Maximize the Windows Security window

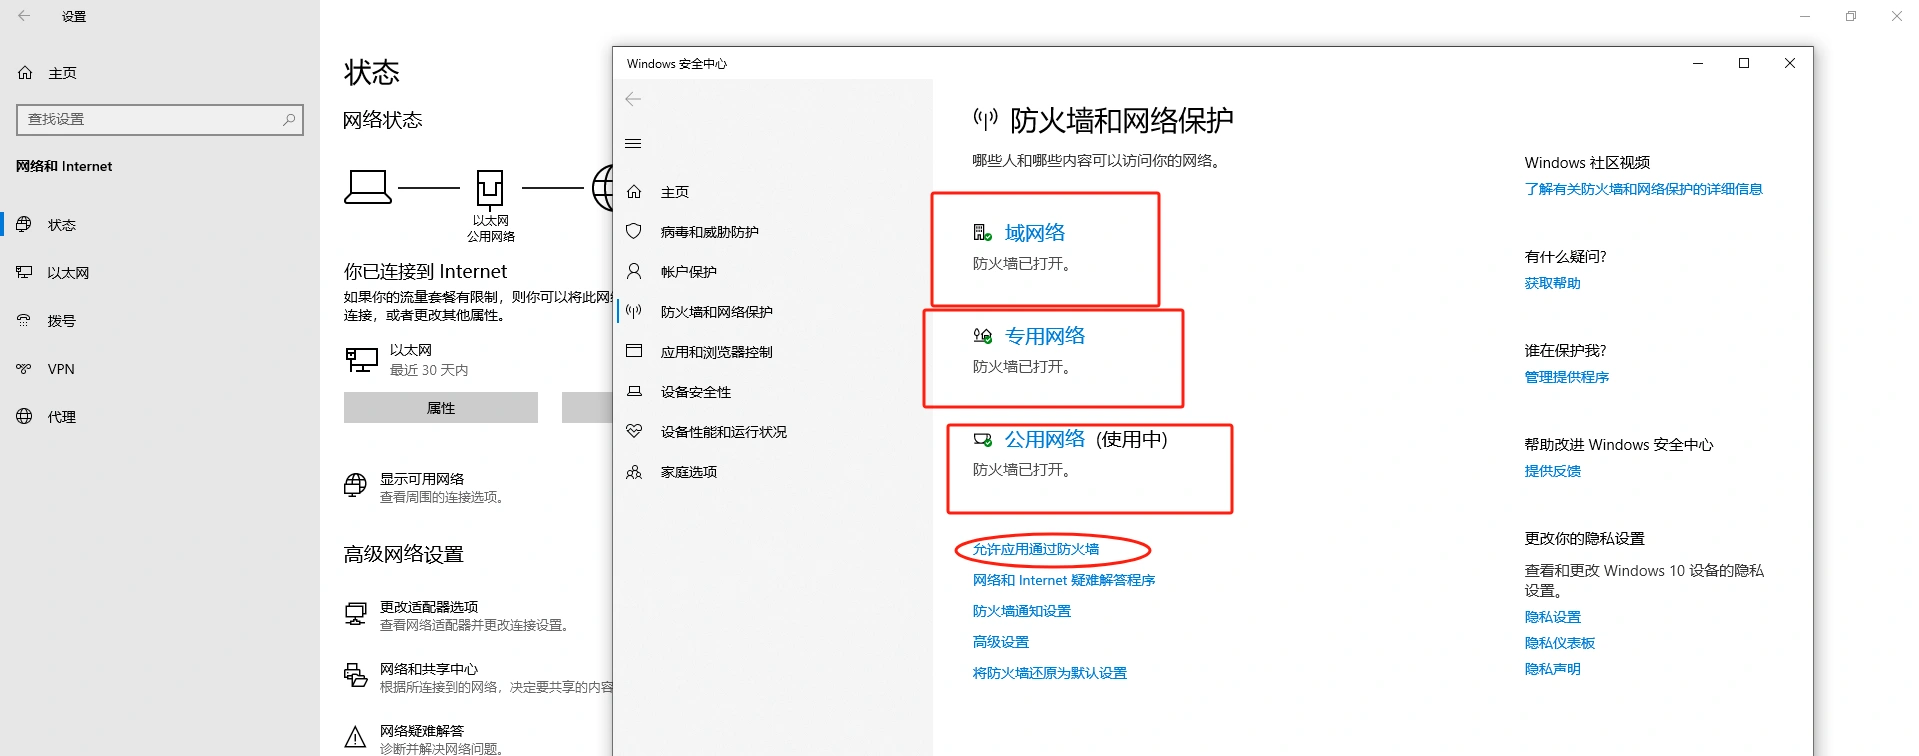click(1744, 63)
